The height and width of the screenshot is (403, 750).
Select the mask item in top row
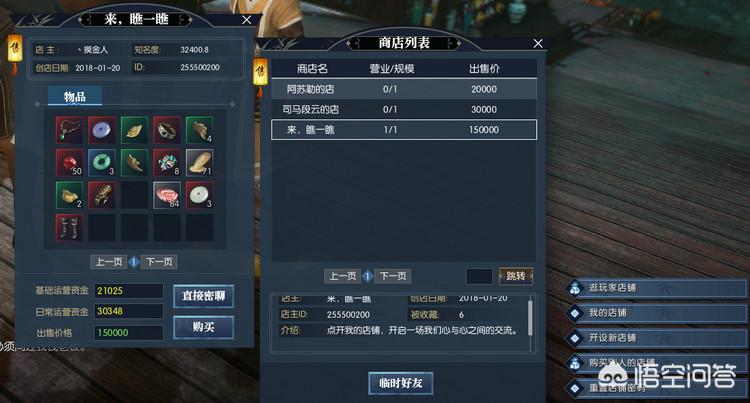click(167, 130)
